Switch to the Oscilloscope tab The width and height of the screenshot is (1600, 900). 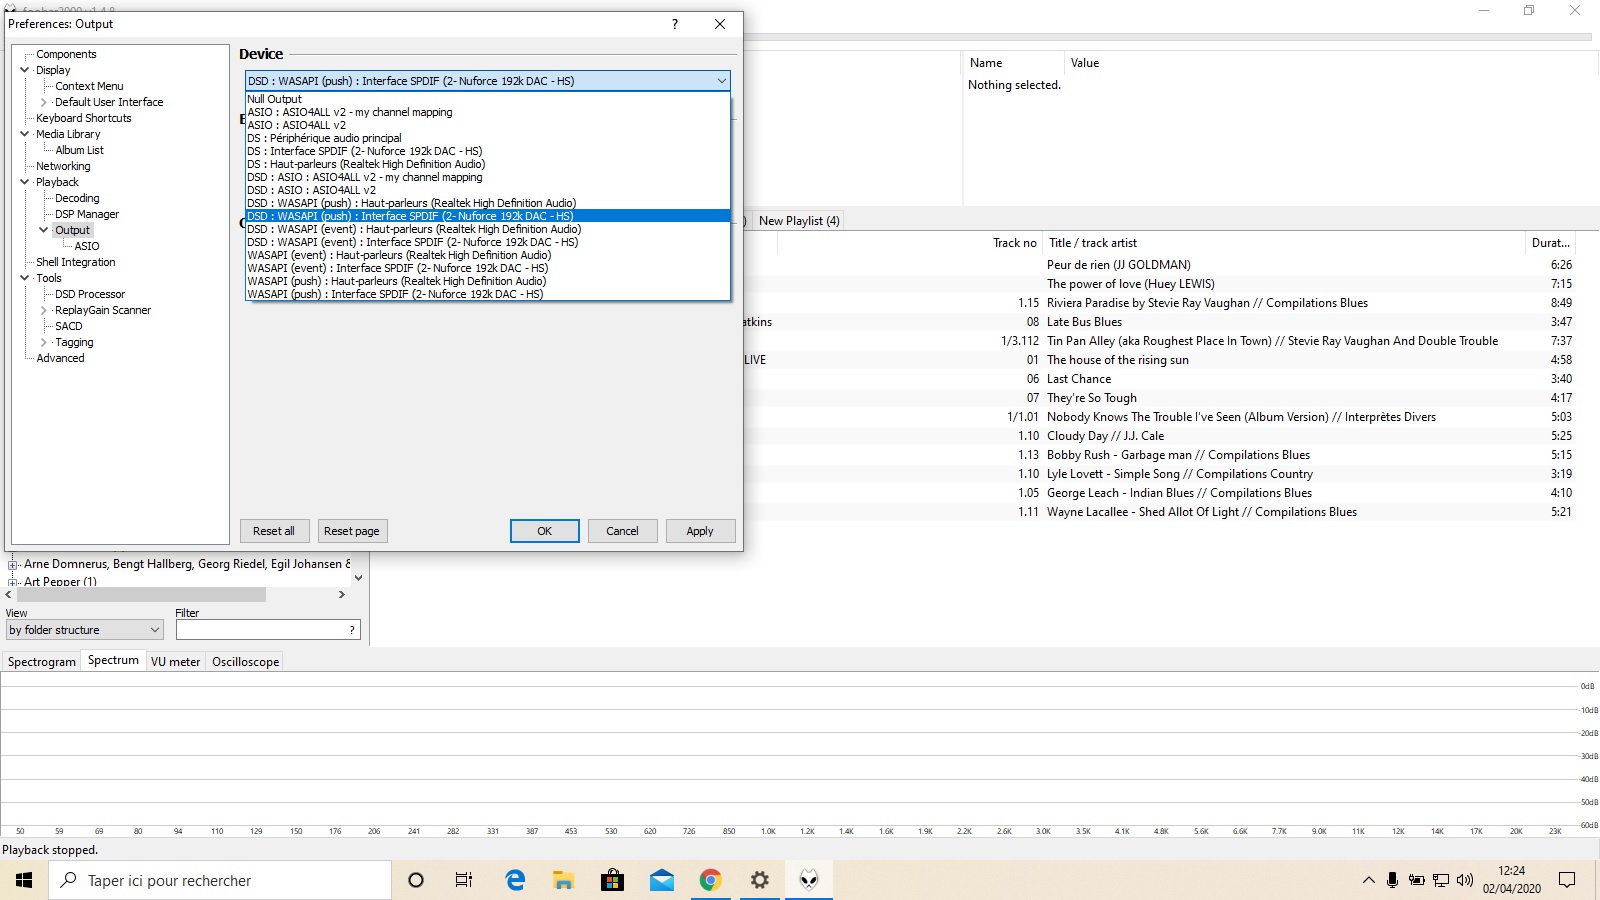click(x=245, y=661)
